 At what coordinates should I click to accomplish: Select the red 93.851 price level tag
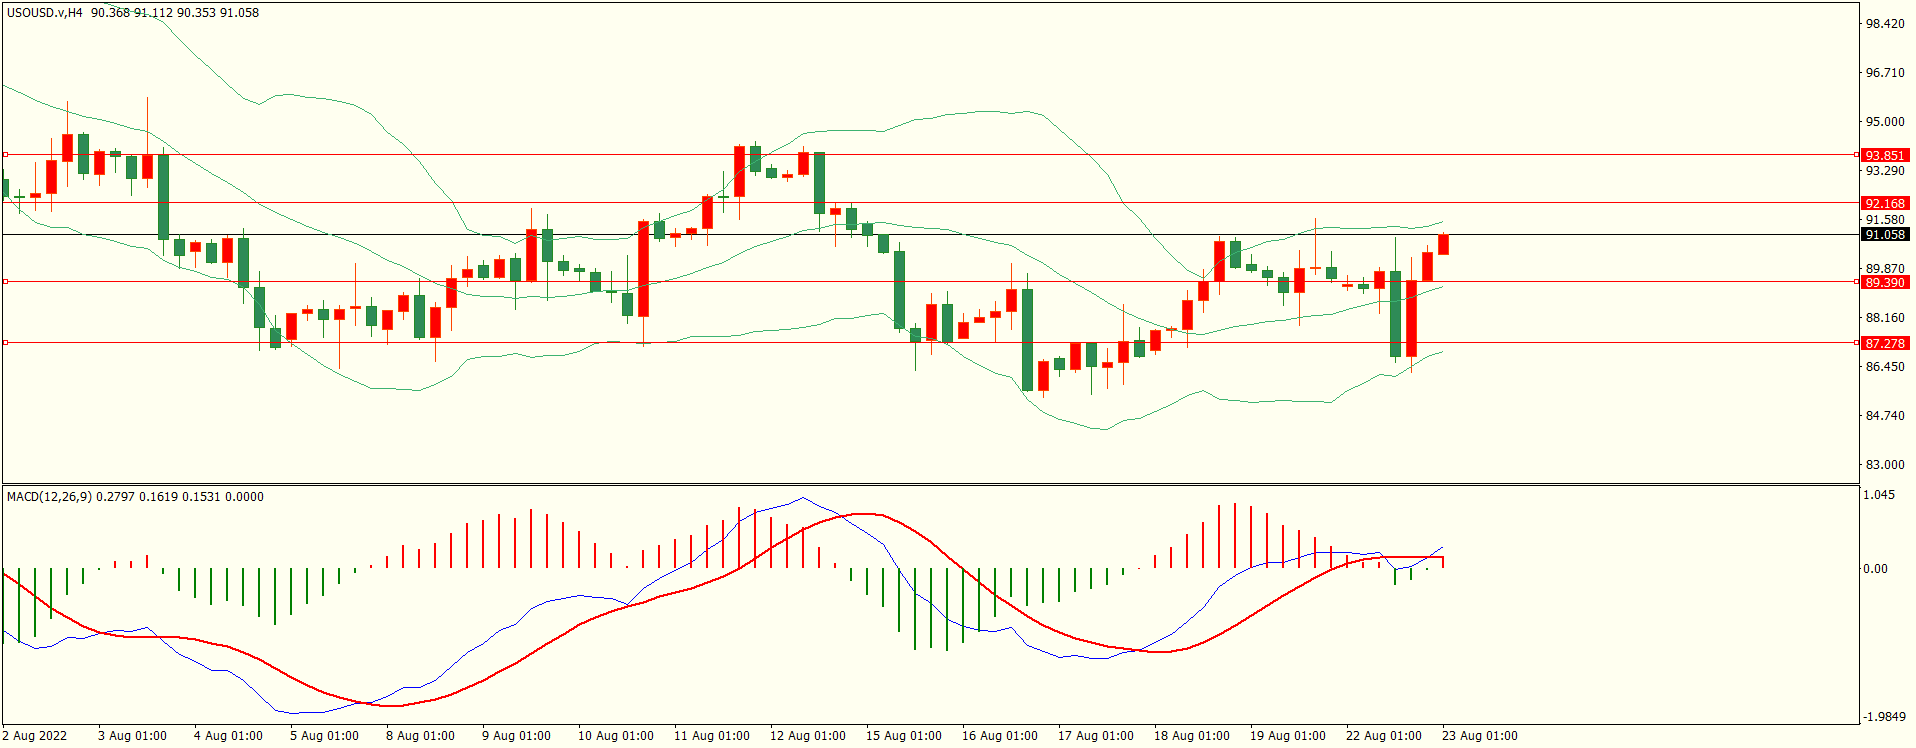1885,155
